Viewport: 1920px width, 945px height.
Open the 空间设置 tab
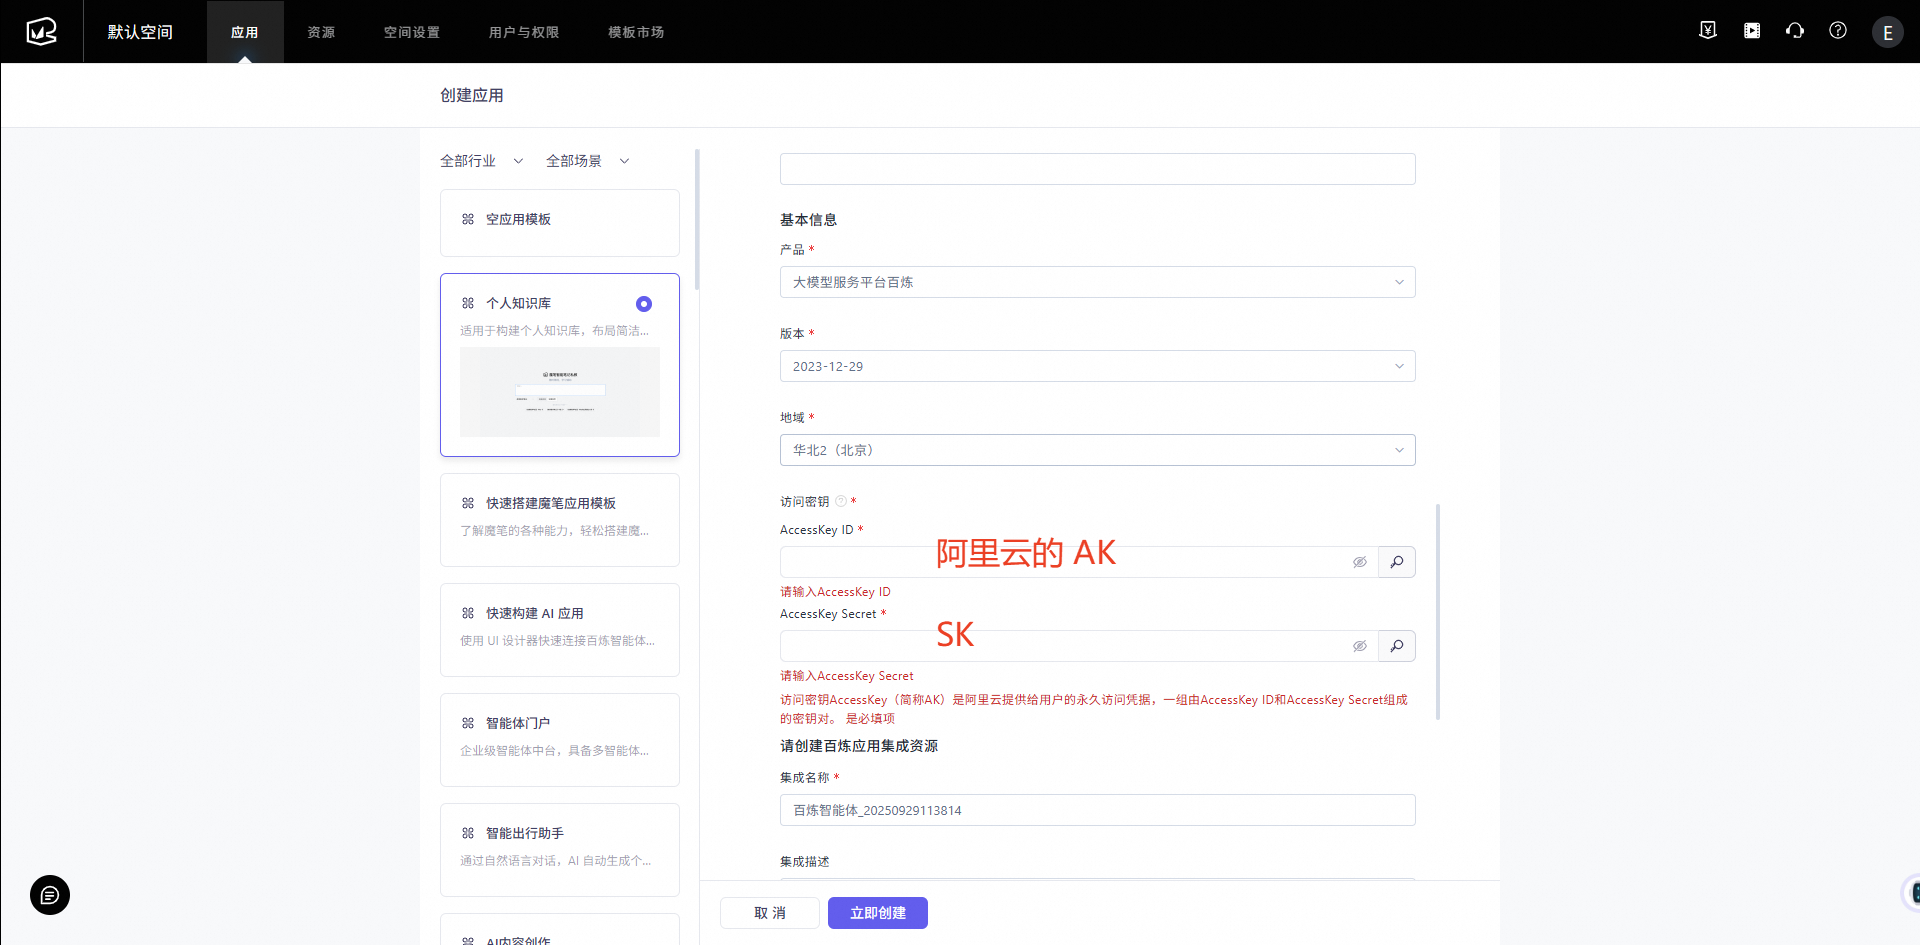pyautogui.click(x=412, y=32)
